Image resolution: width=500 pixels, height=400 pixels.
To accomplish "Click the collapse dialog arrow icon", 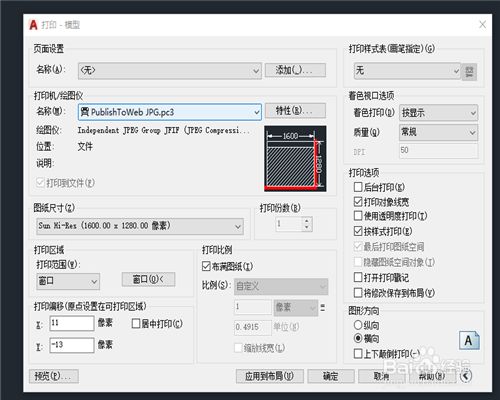I will 466,376.
